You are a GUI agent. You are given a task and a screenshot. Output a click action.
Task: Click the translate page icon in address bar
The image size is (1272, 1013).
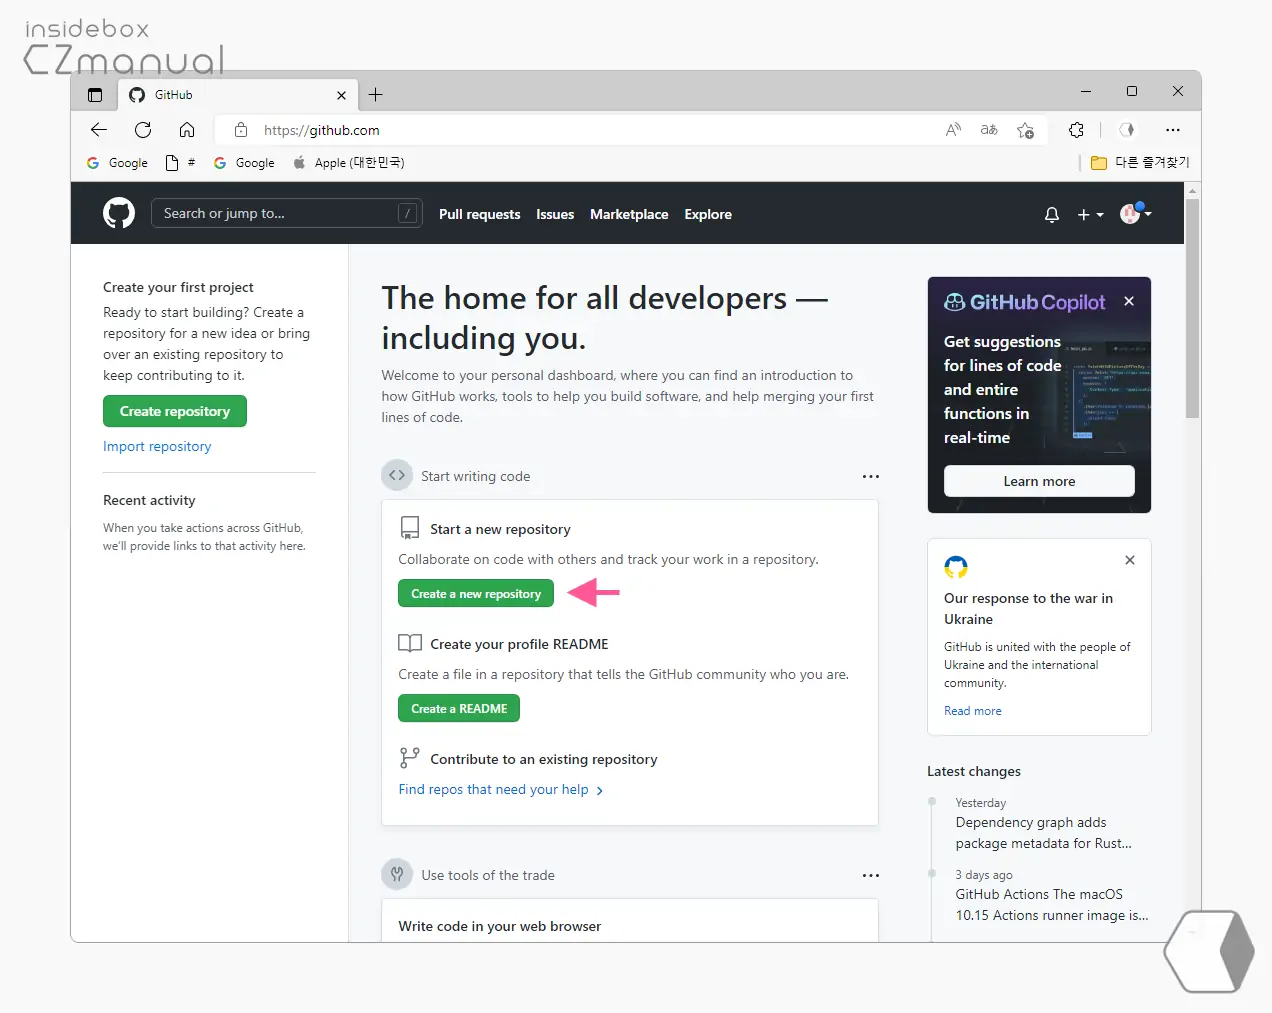(x=989, y=130)
